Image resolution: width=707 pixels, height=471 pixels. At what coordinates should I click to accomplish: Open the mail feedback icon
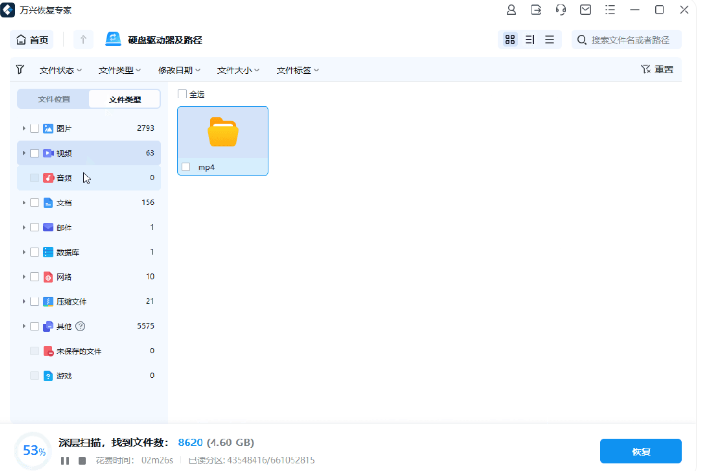[585, 9]
